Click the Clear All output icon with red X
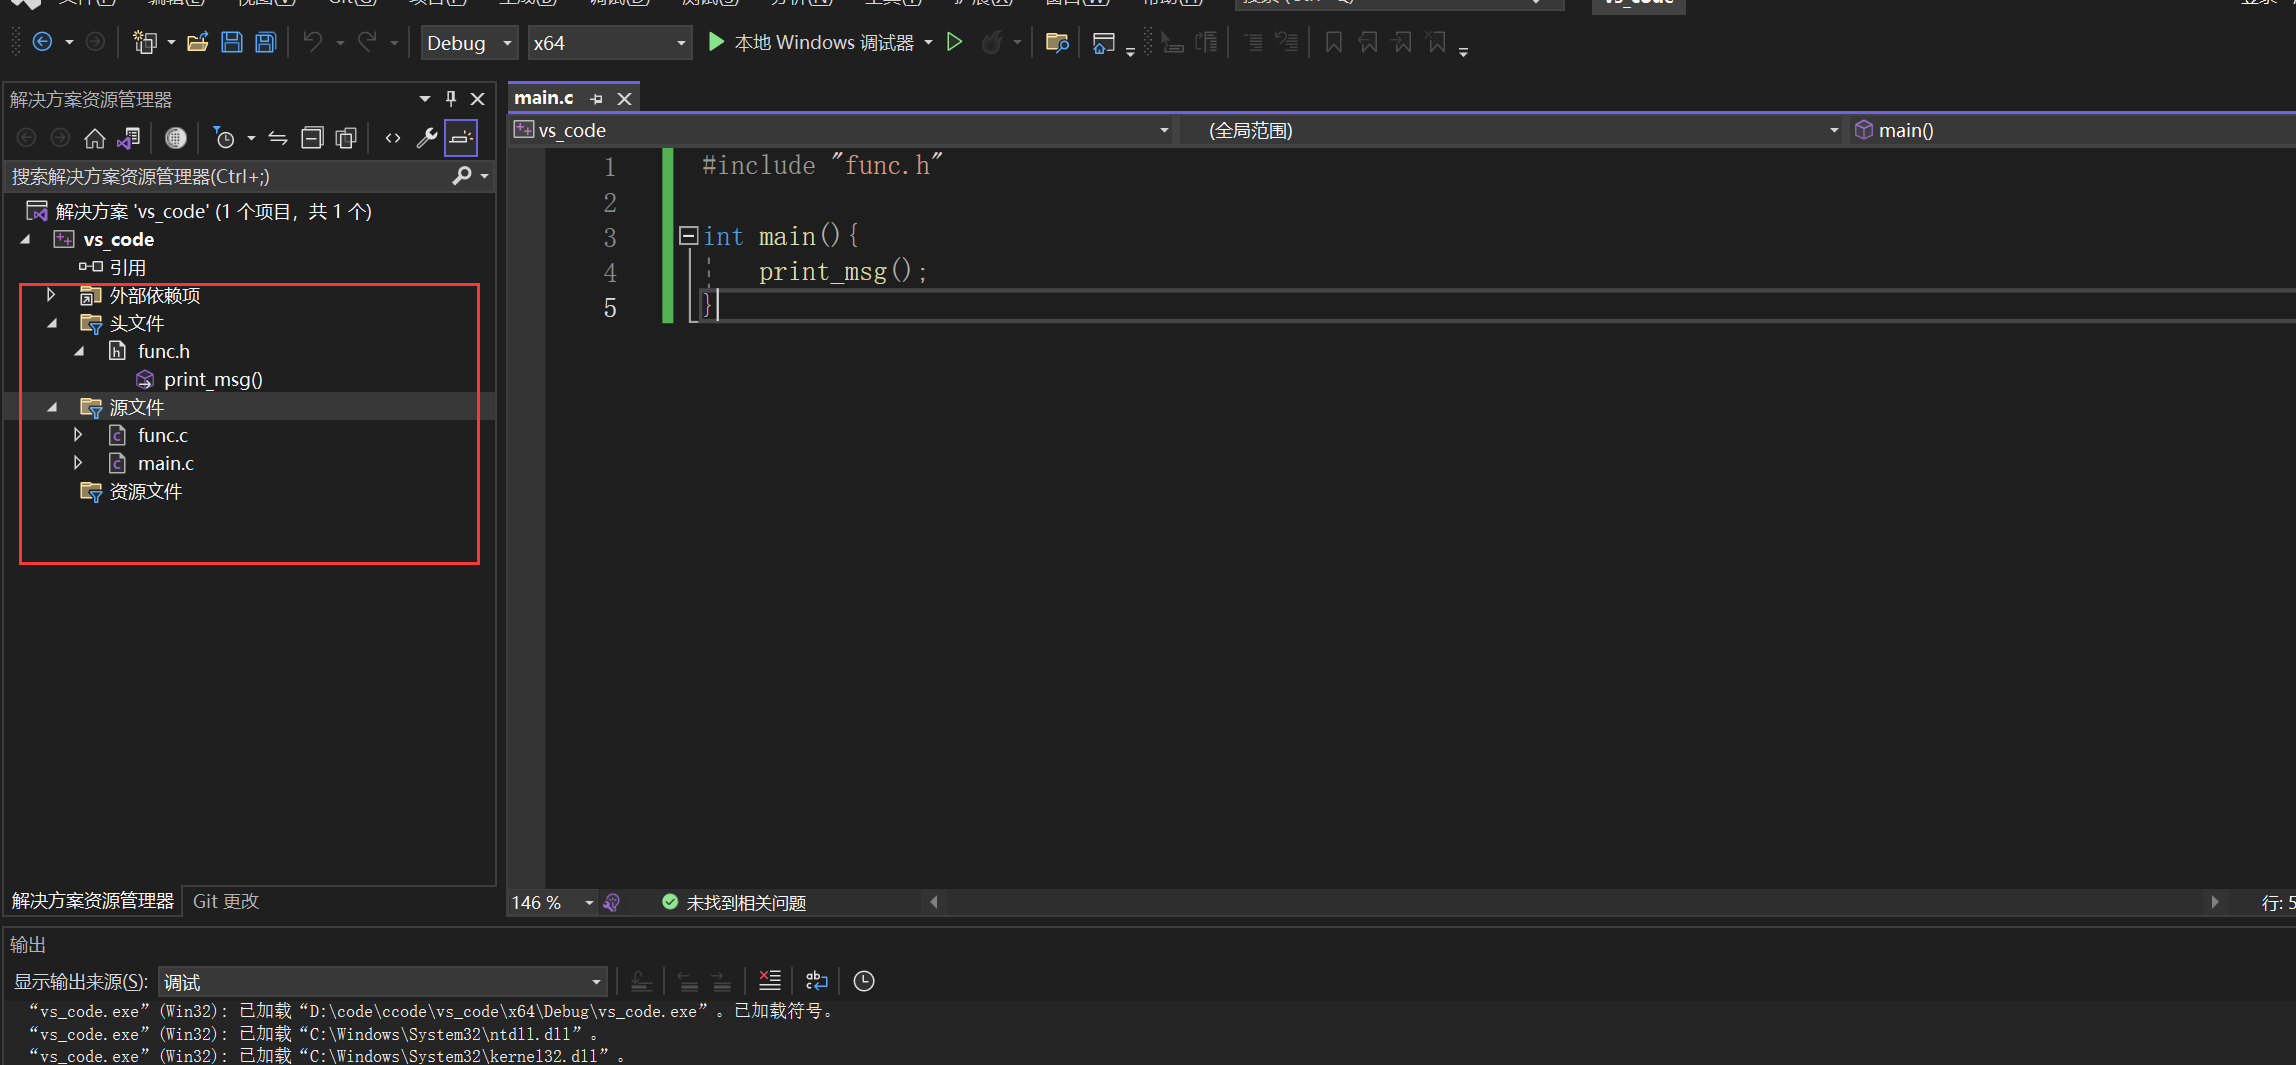Screen dimensions: 2296x1065 (769, 981)
